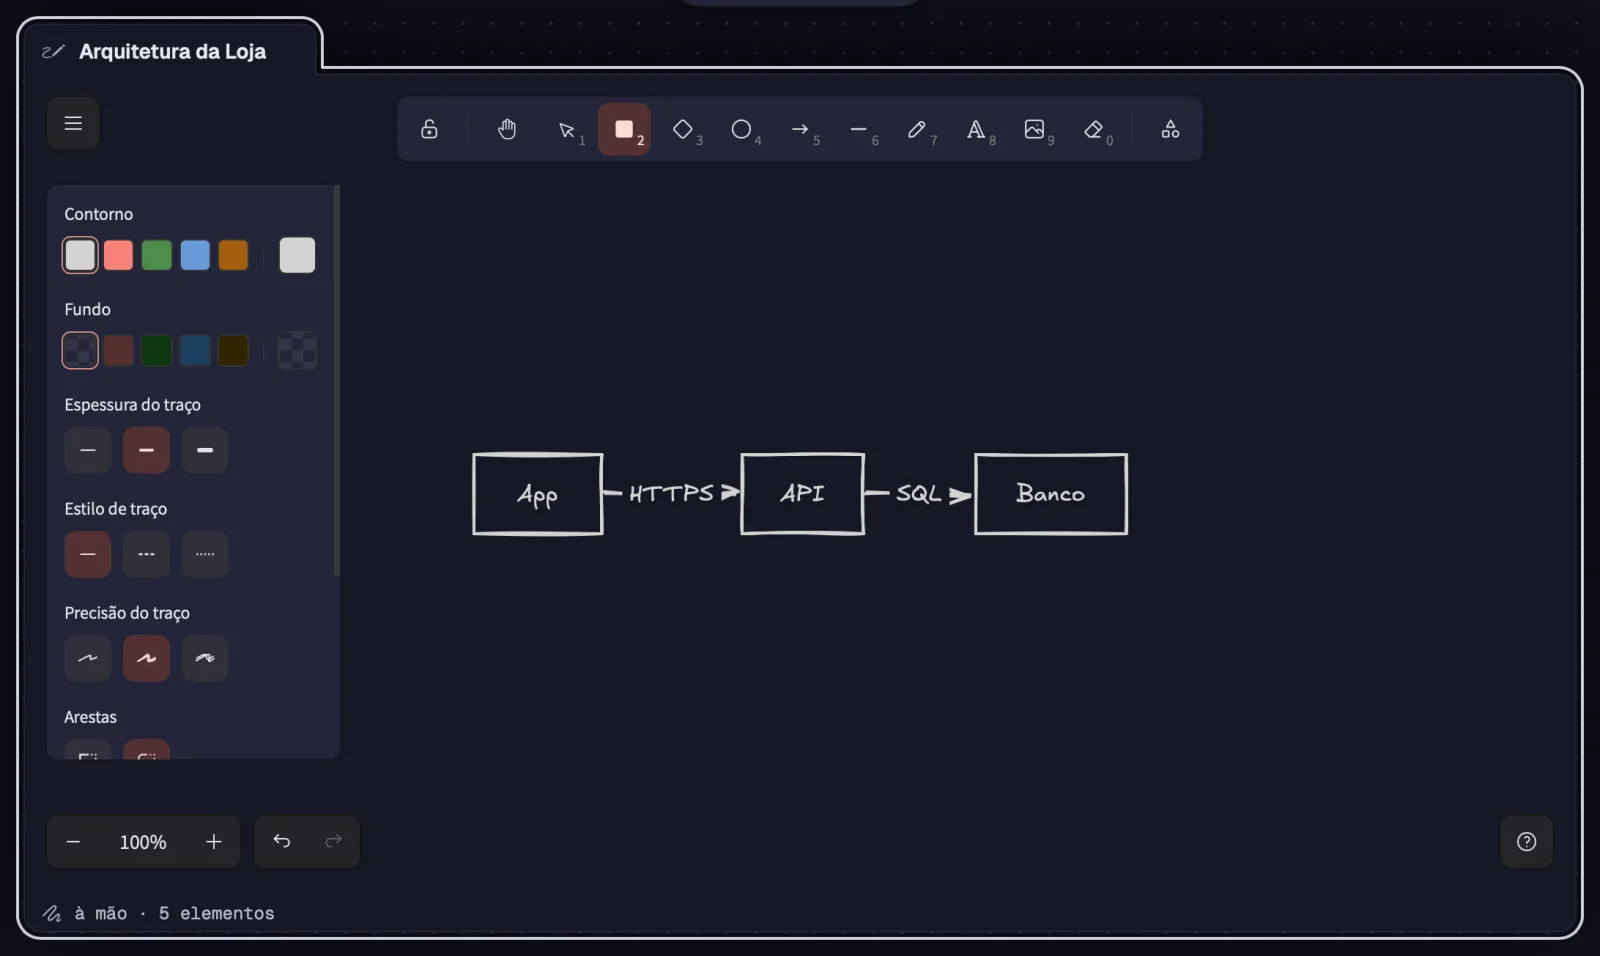The image size is (1600, 956).
Task: Select the Eraser tool
Action: point(1094,129)
